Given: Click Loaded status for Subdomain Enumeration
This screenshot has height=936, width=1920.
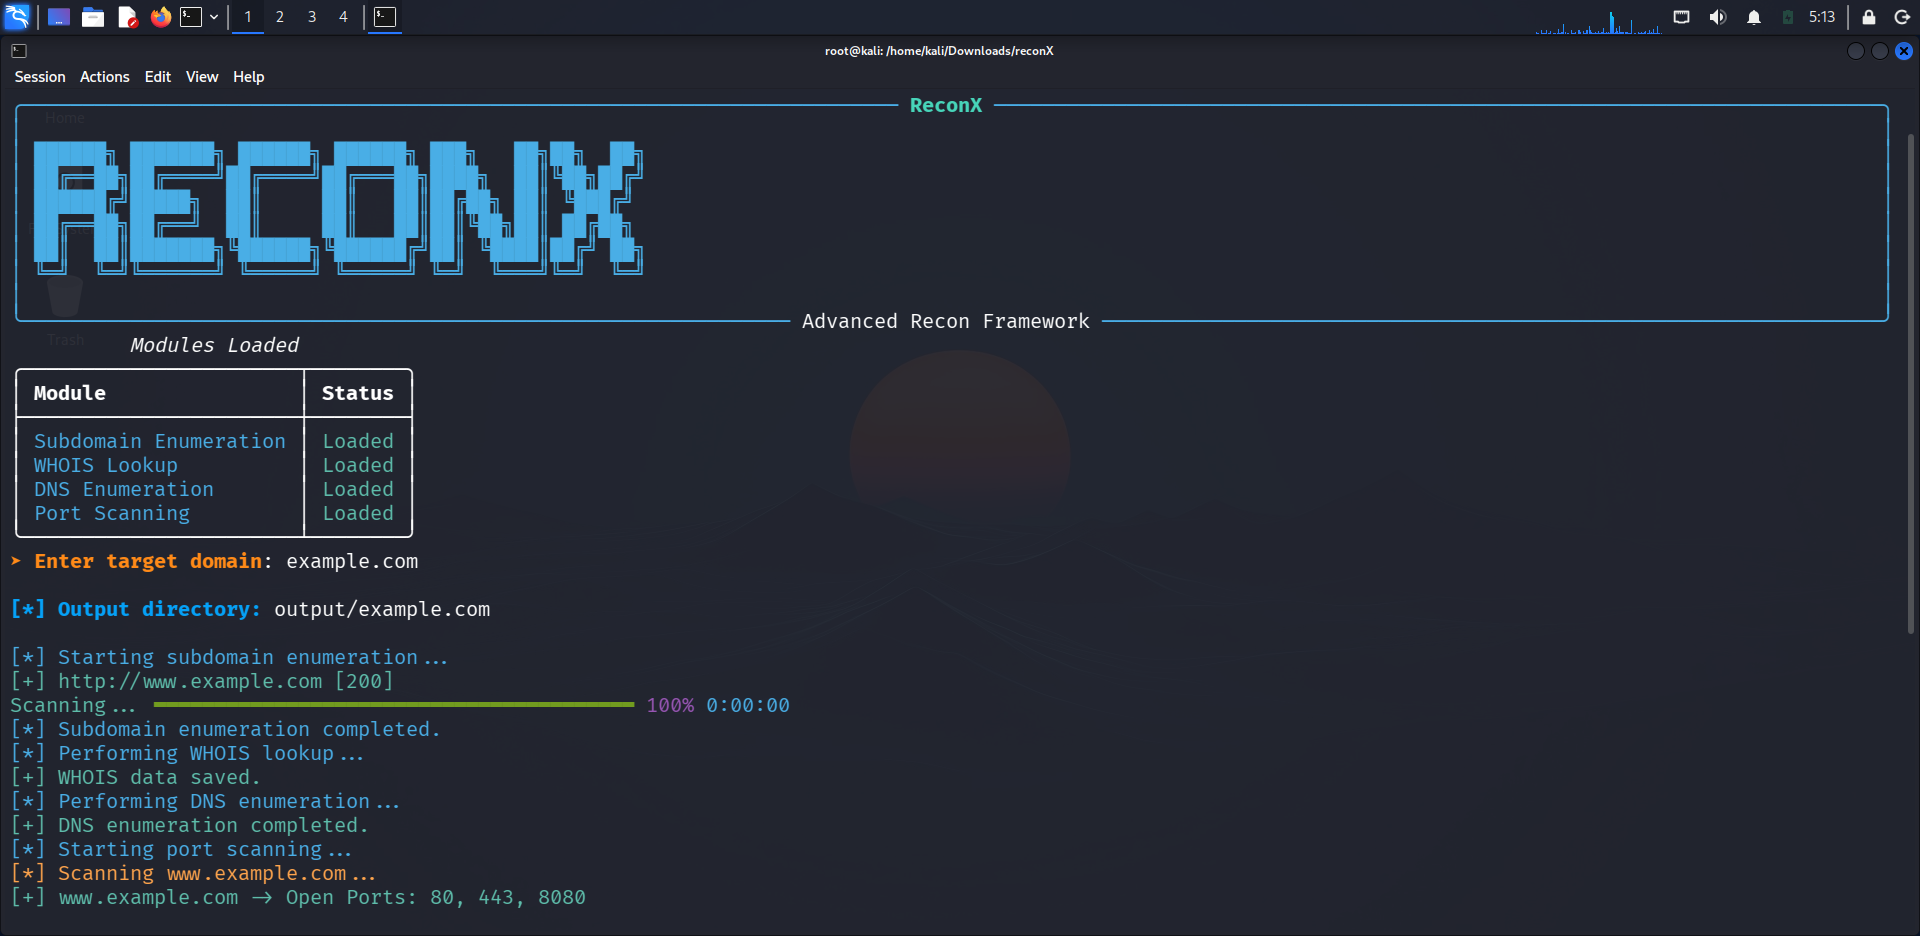Looking at the screenshot, I should click(x=358, y=441).
